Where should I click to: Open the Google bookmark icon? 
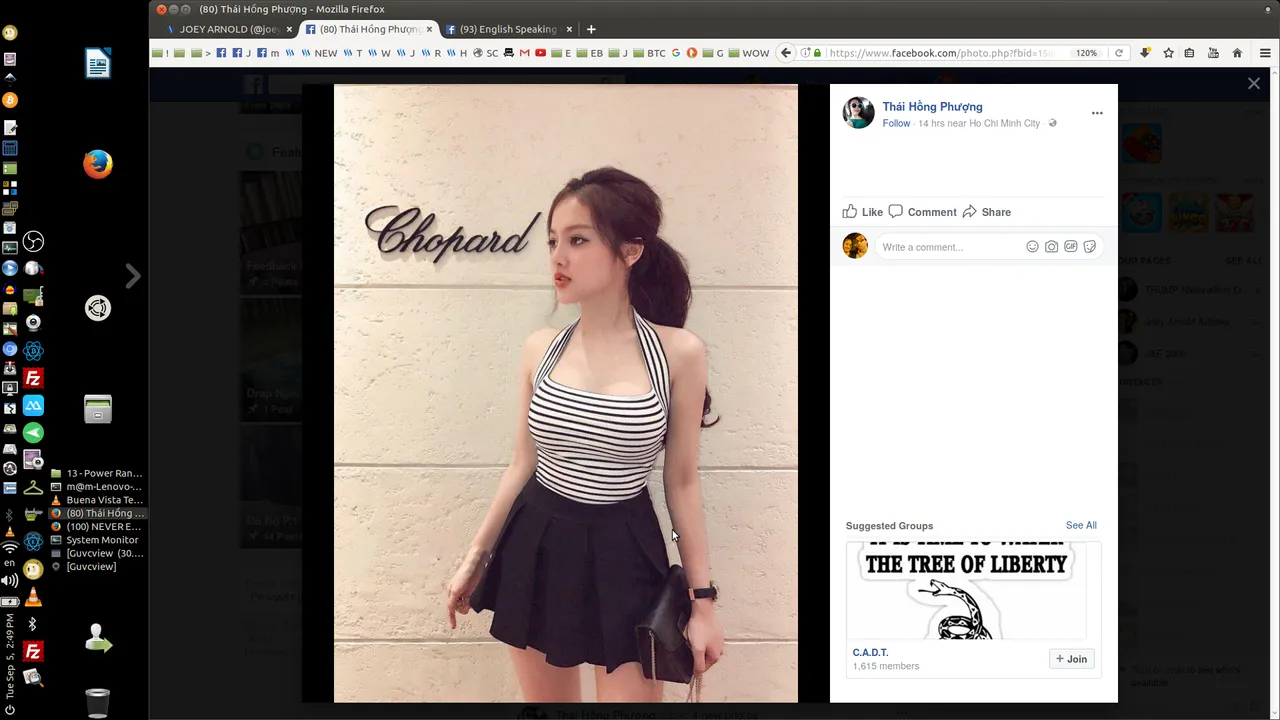pos(676,53)
